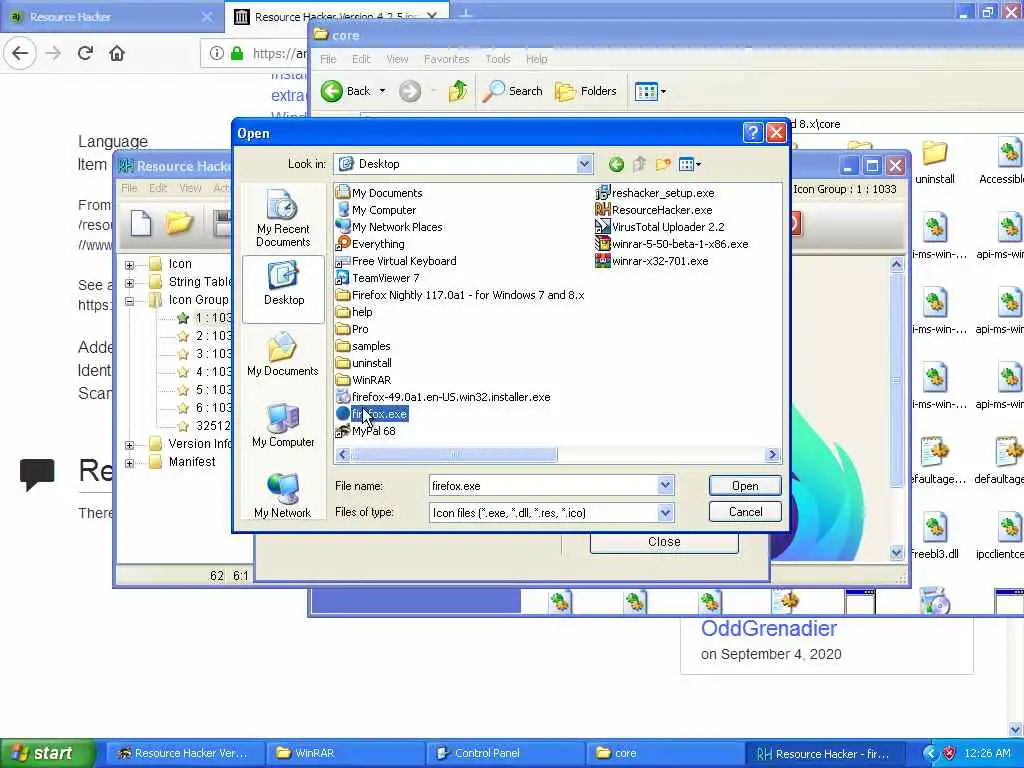Screen dimensions: 1024x768
Task: Click up one level icon in Open dialog
Action: point(639,165)
